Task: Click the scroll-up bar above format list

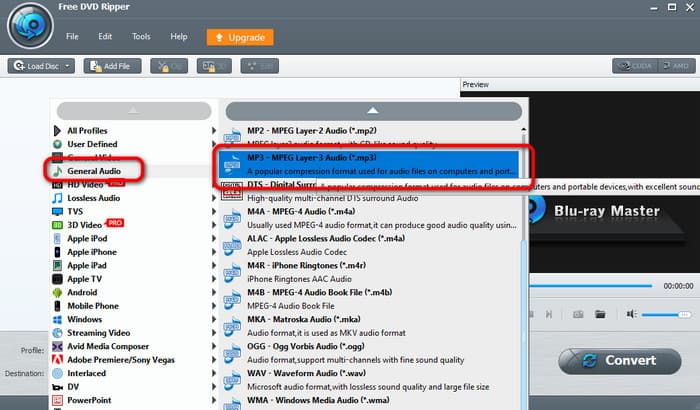Action: click(x=374, y=111)
